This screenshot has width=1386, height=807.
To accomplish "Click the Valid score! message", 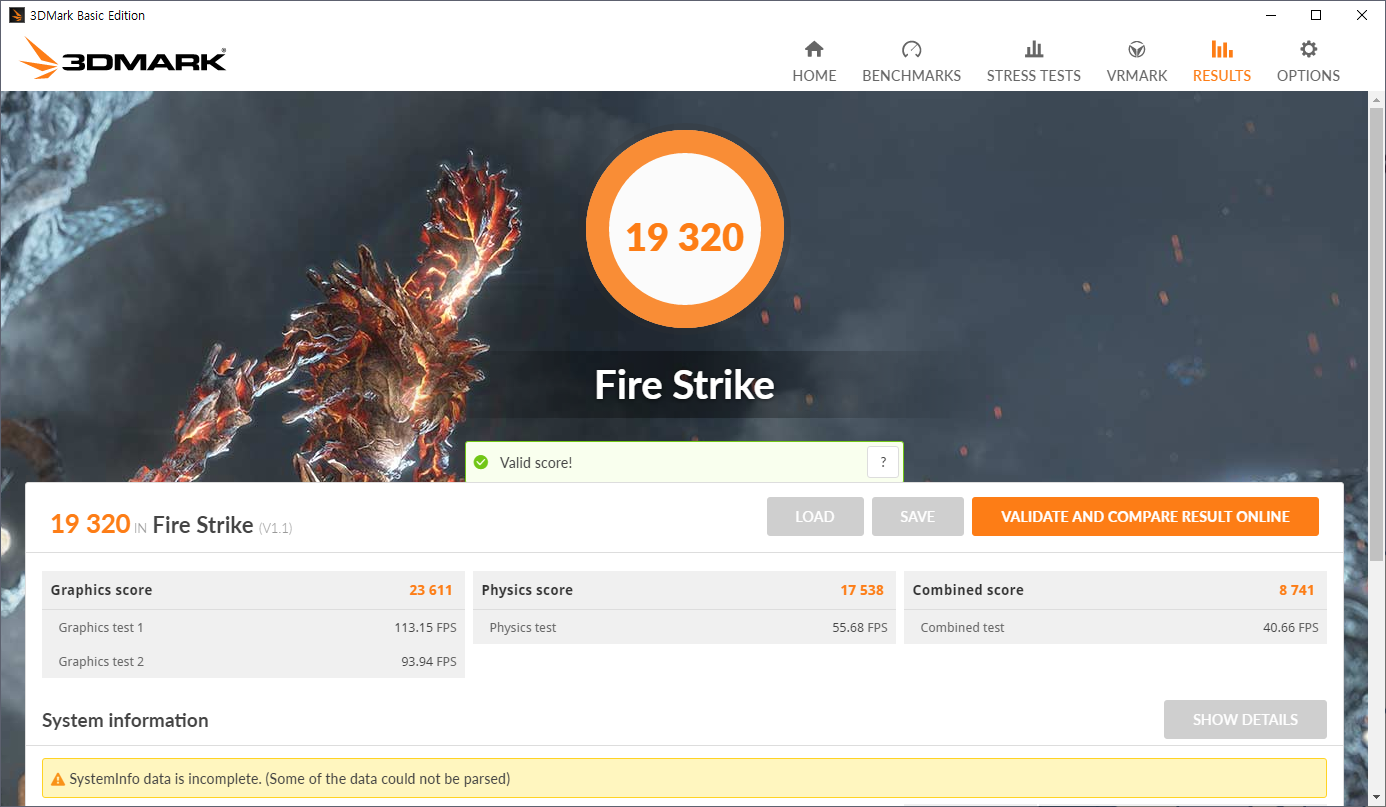I will [x=537, y=463].
